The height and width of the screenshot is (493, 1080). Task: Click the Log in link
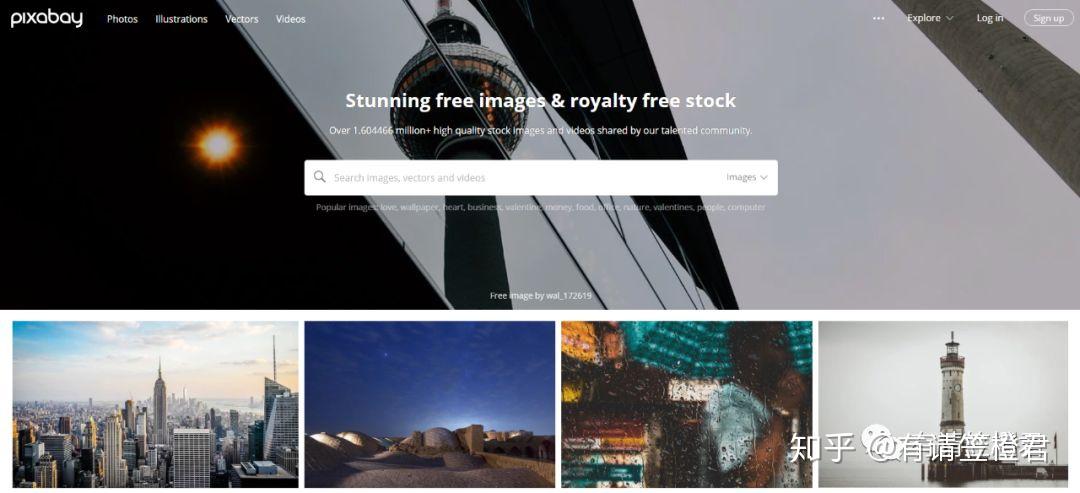point(990,18)
